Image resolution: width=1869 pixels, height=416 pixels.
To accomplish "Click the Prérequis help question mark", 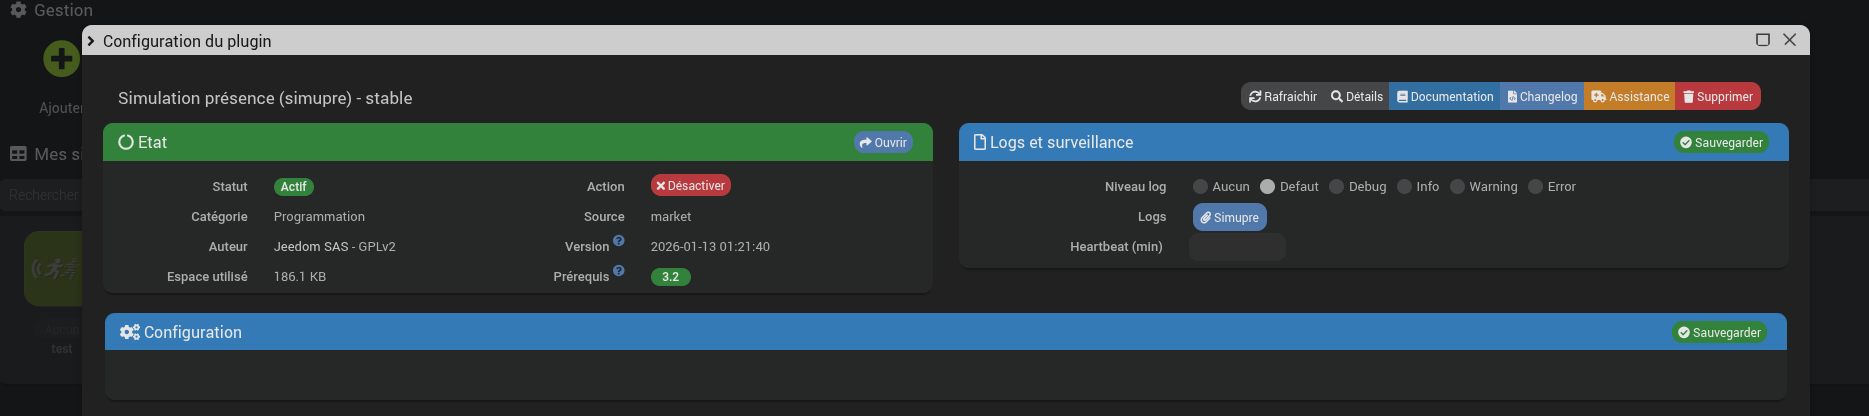I will (619, 271).
